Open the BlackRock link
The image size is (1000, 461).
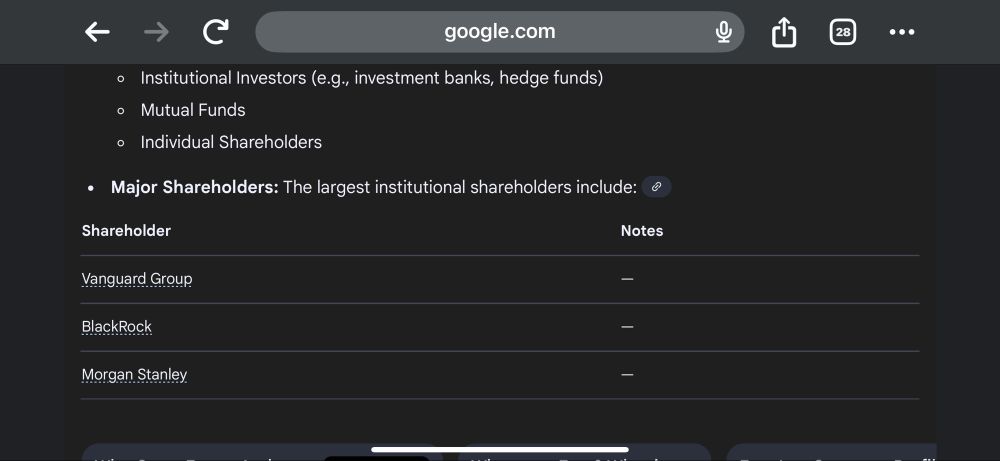(117, 326)
